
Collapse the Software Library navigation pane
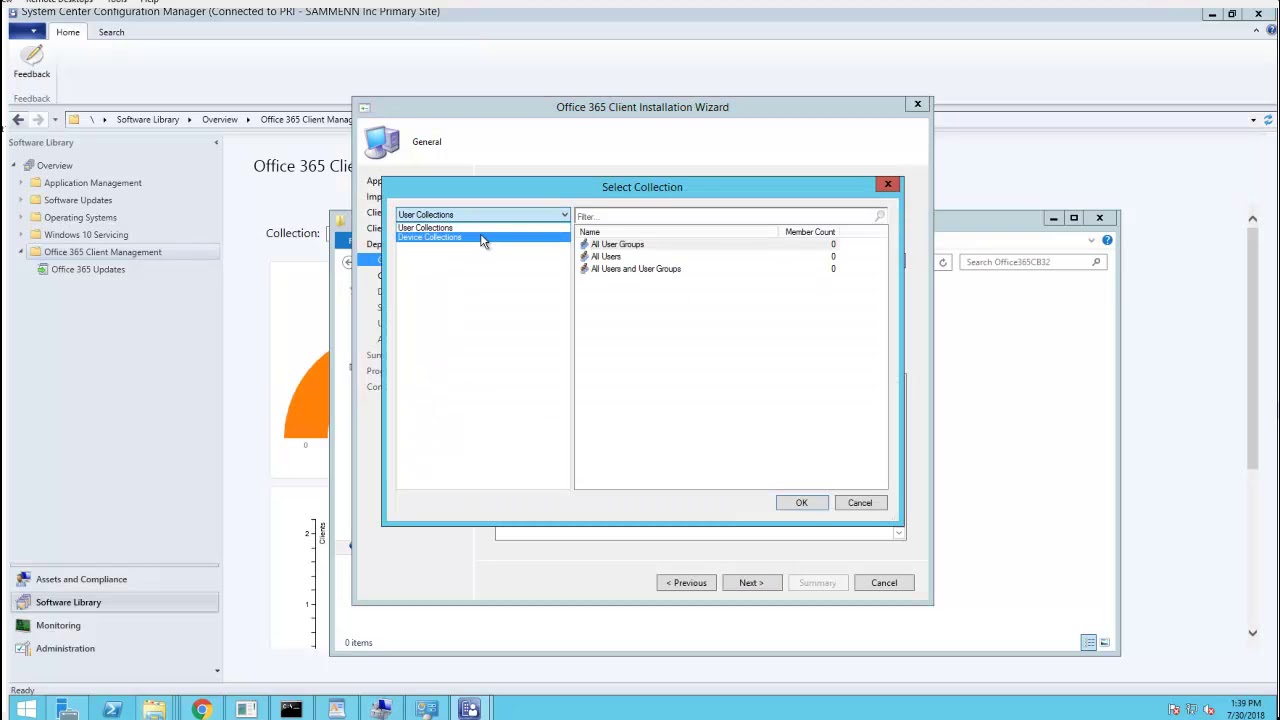click(x=216, y=142)
